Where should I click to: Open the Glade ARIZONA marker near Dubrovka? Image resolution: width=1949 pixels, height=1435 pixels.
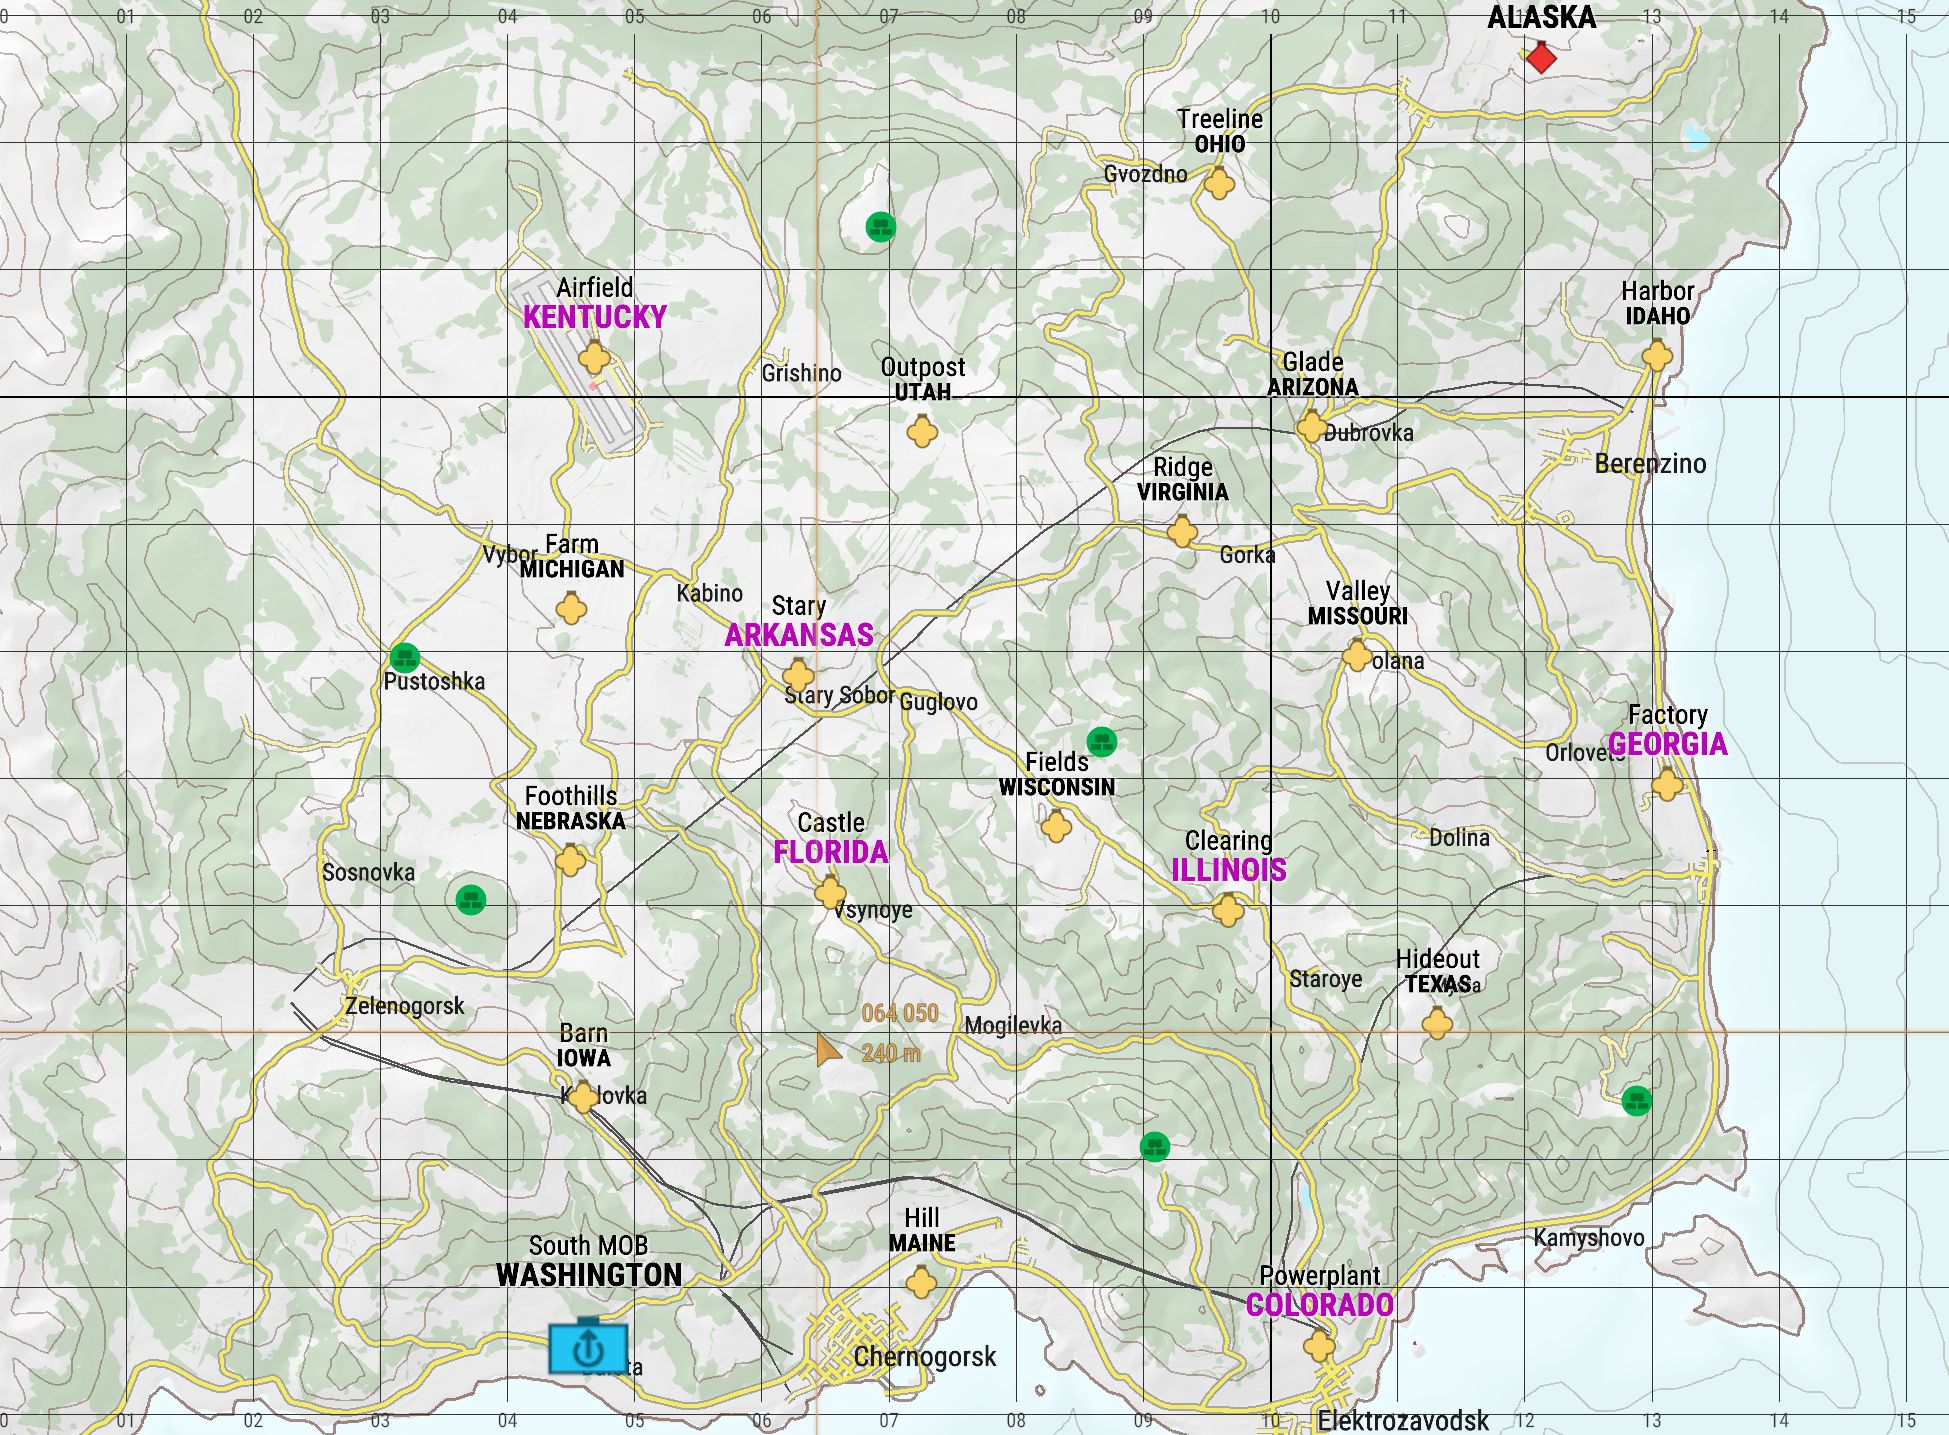[1311, 427]
